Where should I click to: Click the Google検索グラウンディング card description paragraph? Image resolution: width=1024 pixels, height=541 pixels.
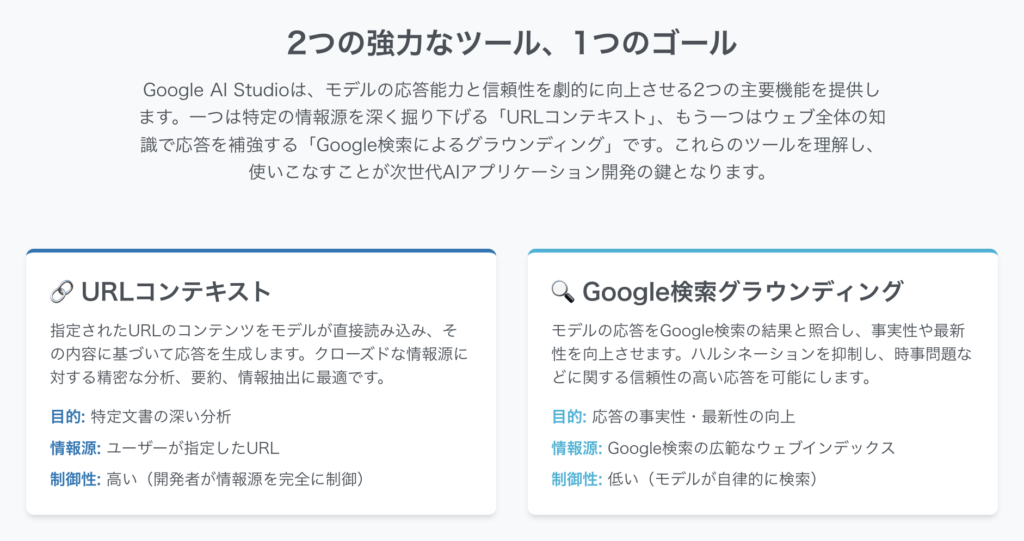pyautogui.click(x=761, y=353)
